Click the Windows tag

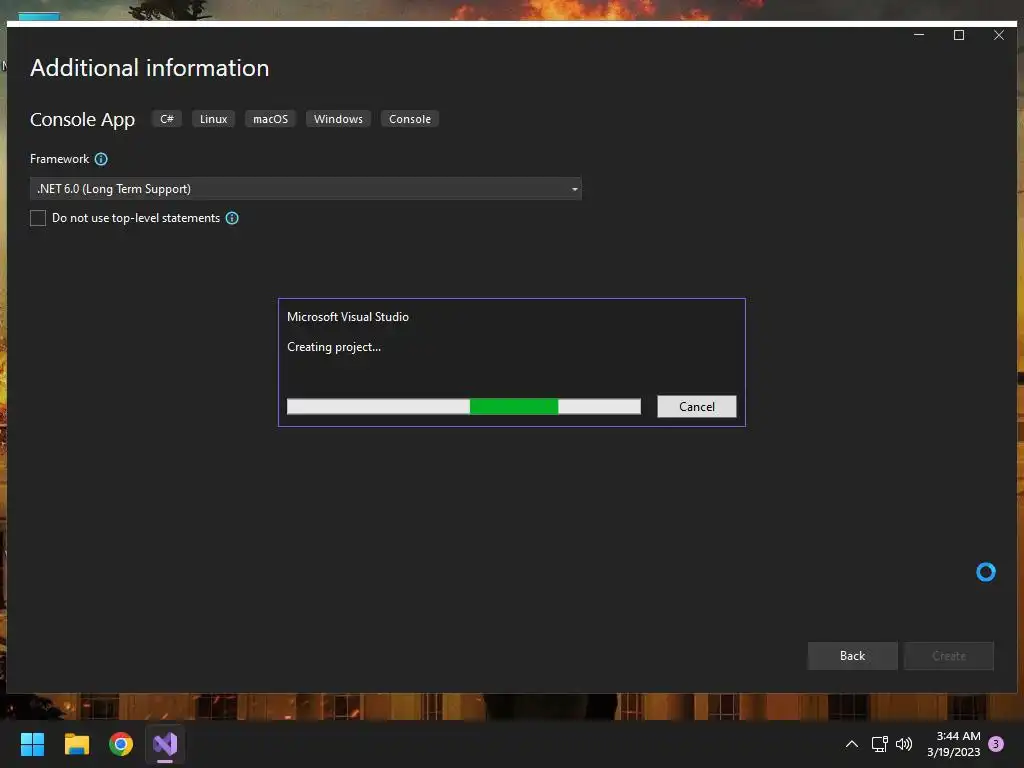pyautogui.click(x=338, y=119)
